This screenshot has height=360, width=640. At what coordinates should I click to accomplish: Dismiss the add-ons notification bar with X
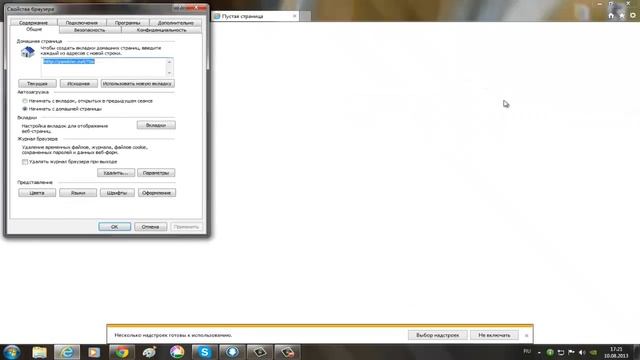coord(527,336)
